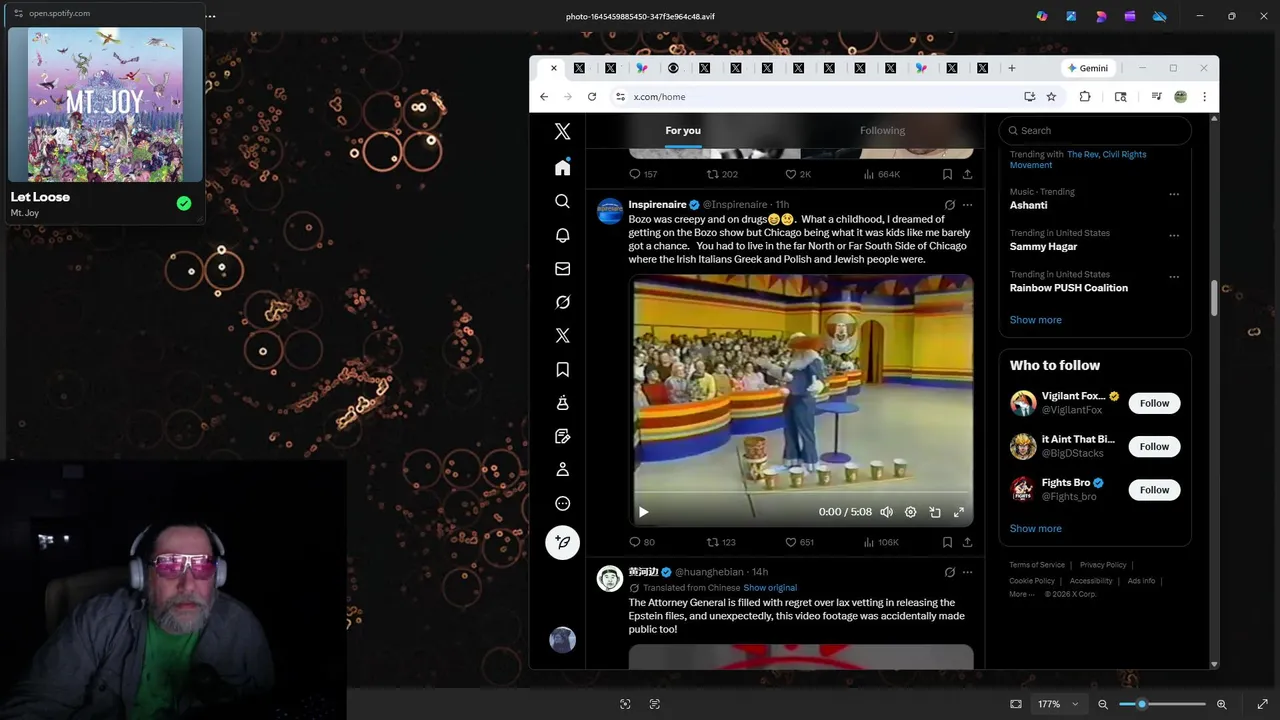
Task: Click Show original translation link
Action: (770, 588)
